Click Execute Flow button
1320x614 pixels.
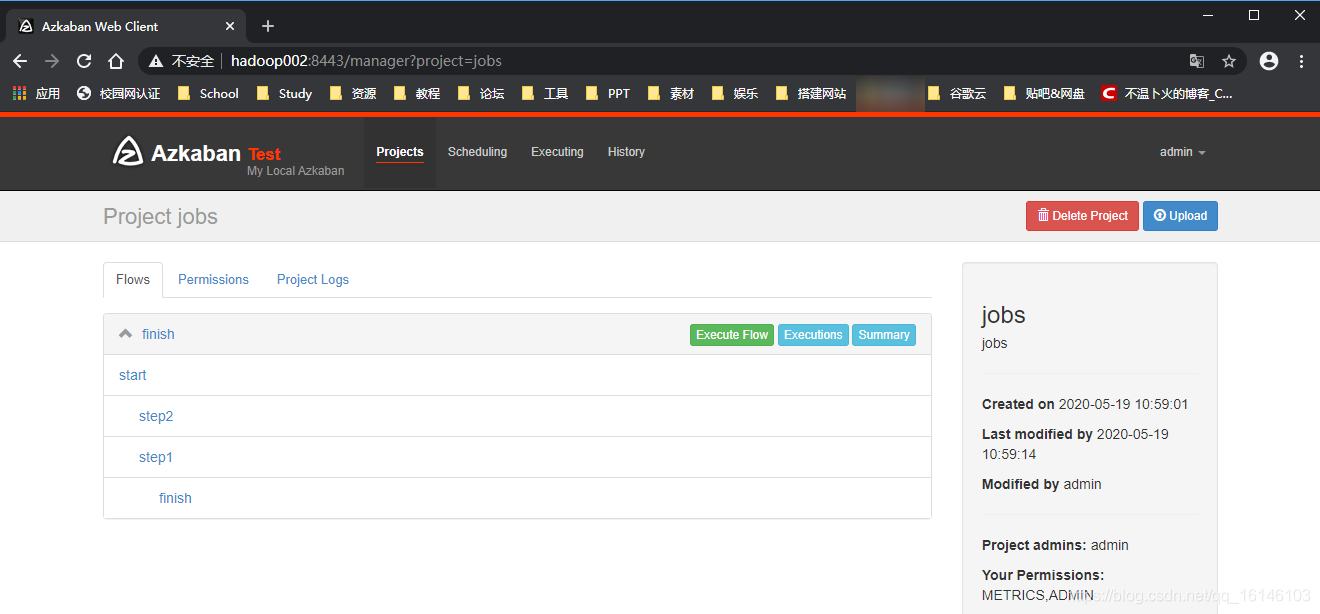(732, 335)
